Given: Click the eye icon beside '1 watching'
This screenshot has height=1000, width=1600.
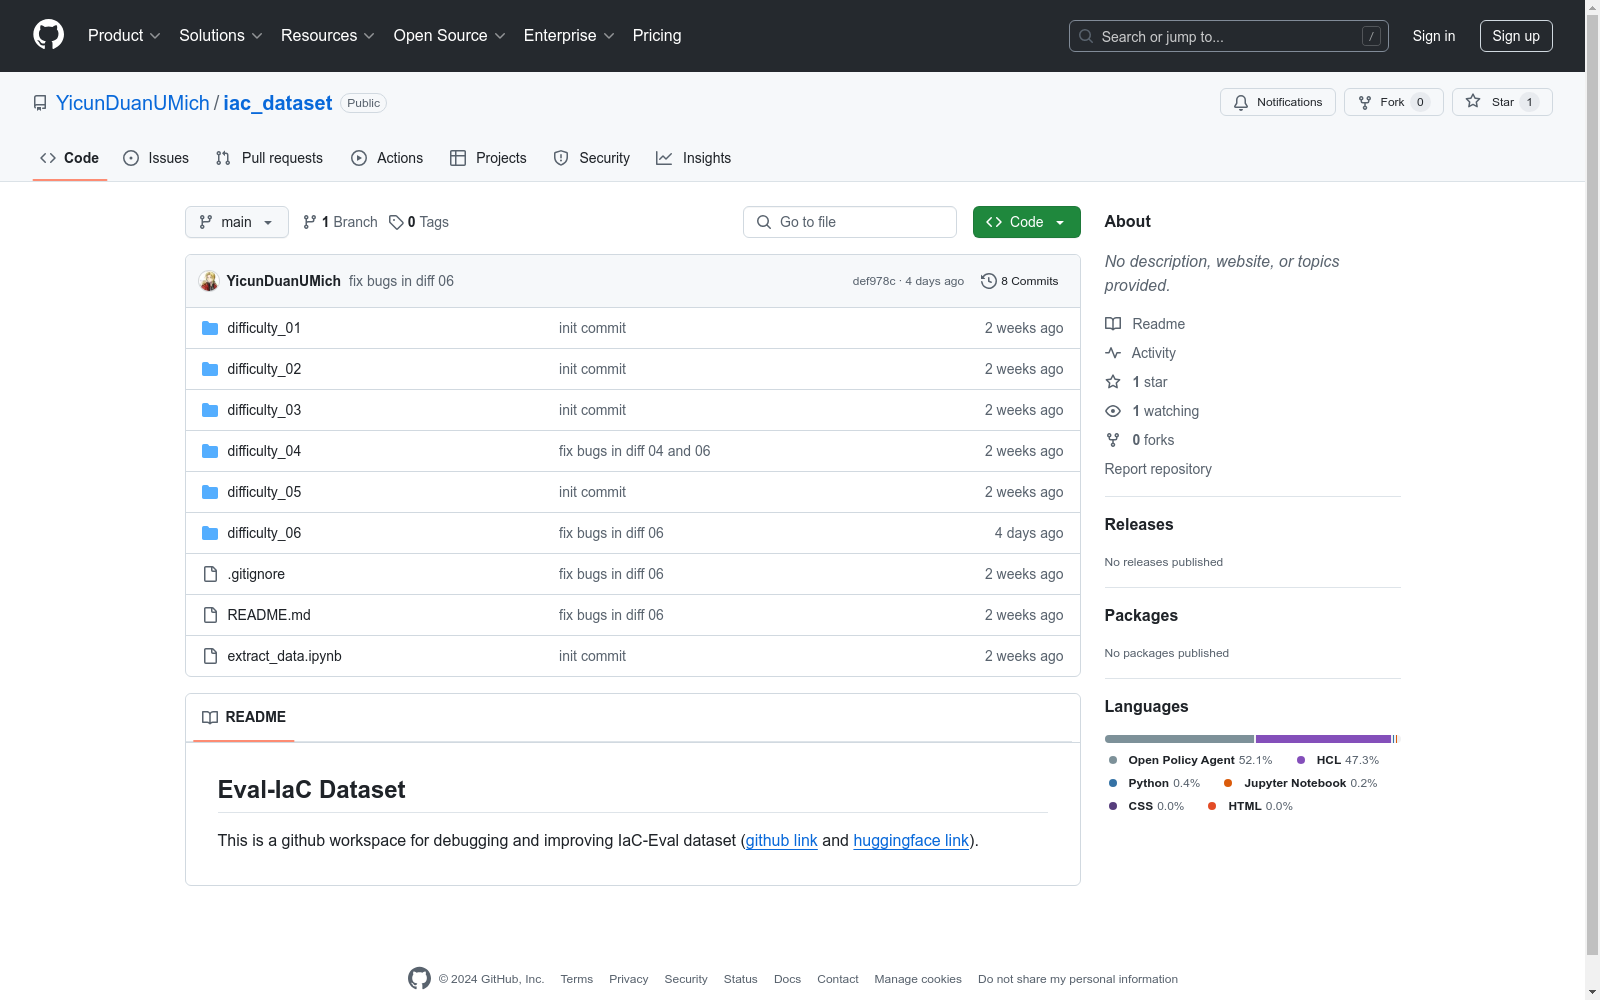Looking at the screenshot, I should coord(1113,411).
